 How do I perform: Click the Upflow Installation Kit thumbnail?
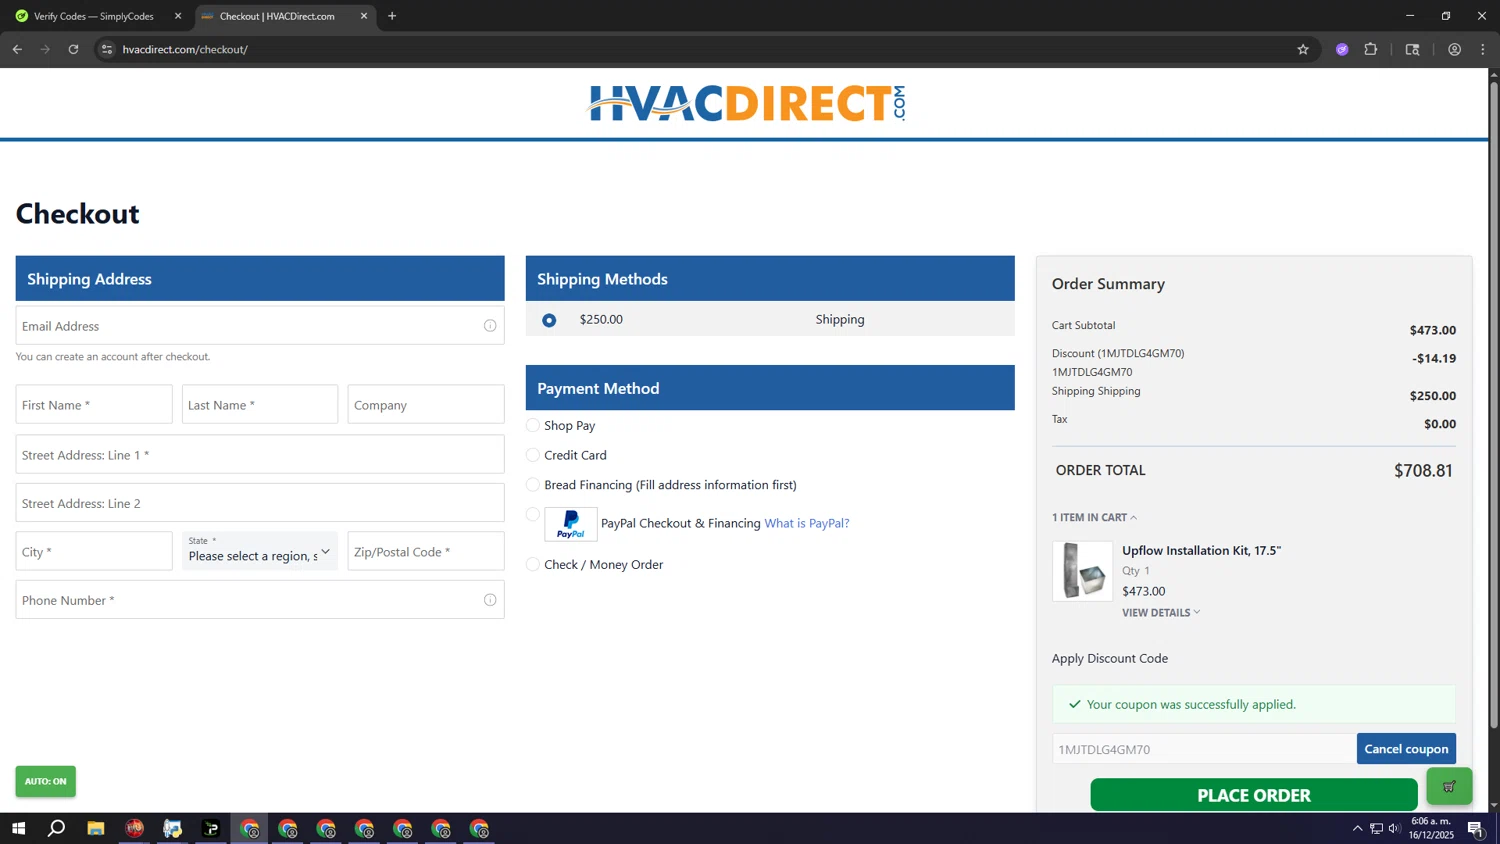click(1082, 571)
